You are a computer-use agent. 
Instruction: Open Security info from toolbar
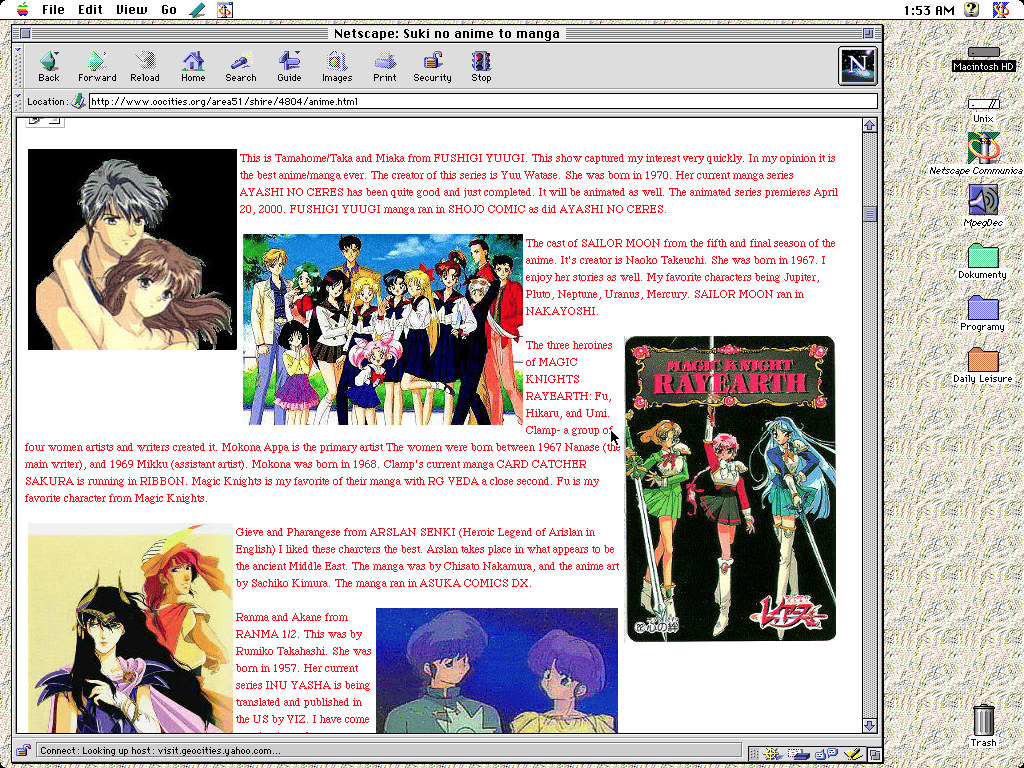pos(432,66)
